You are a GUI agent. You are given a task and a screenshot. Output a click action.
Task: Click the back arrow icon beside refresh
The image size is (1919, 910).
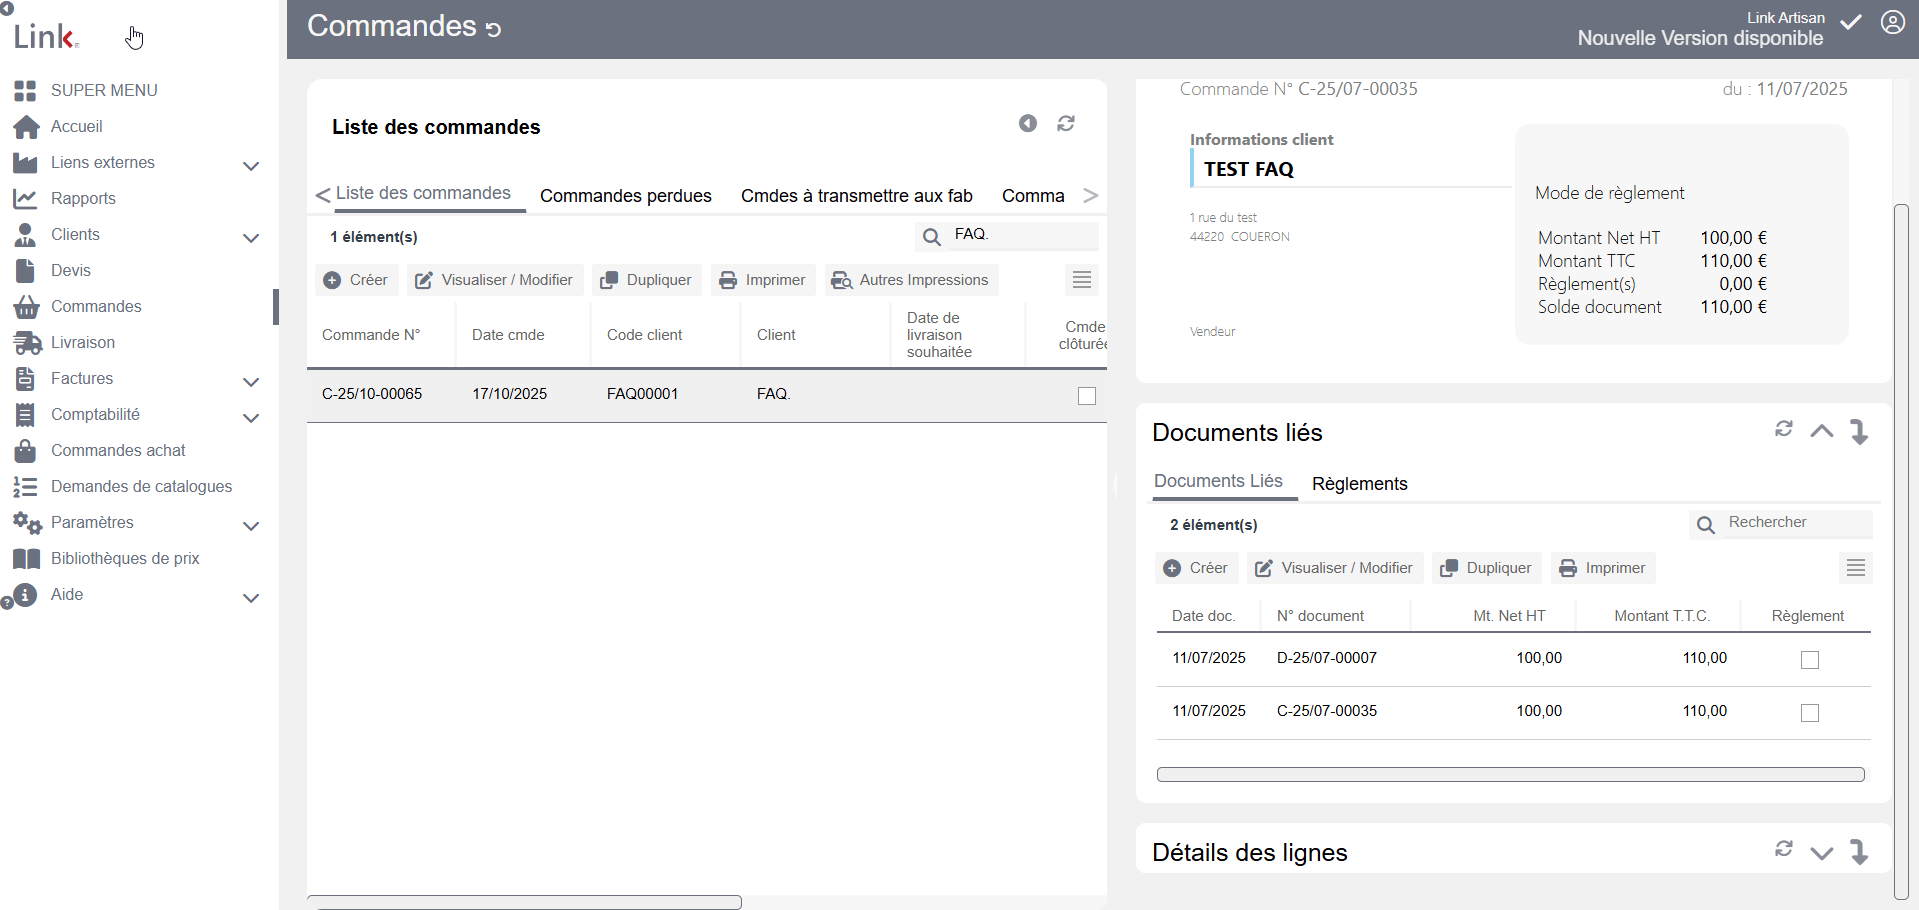point(1028,123)
